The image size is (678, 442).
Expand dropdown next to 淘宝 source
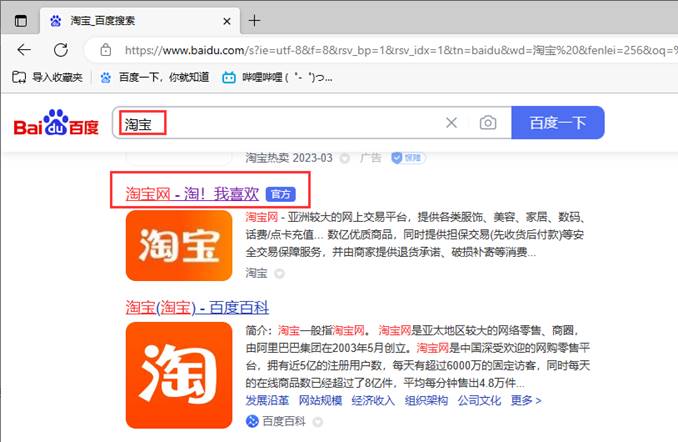[280, 272]
